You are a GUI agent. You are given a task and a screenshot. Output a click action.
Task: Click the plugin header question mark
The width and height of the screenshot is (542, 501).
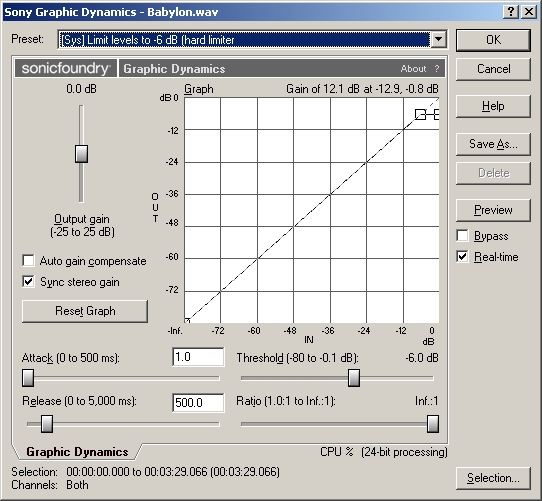[x=437, y=69]
